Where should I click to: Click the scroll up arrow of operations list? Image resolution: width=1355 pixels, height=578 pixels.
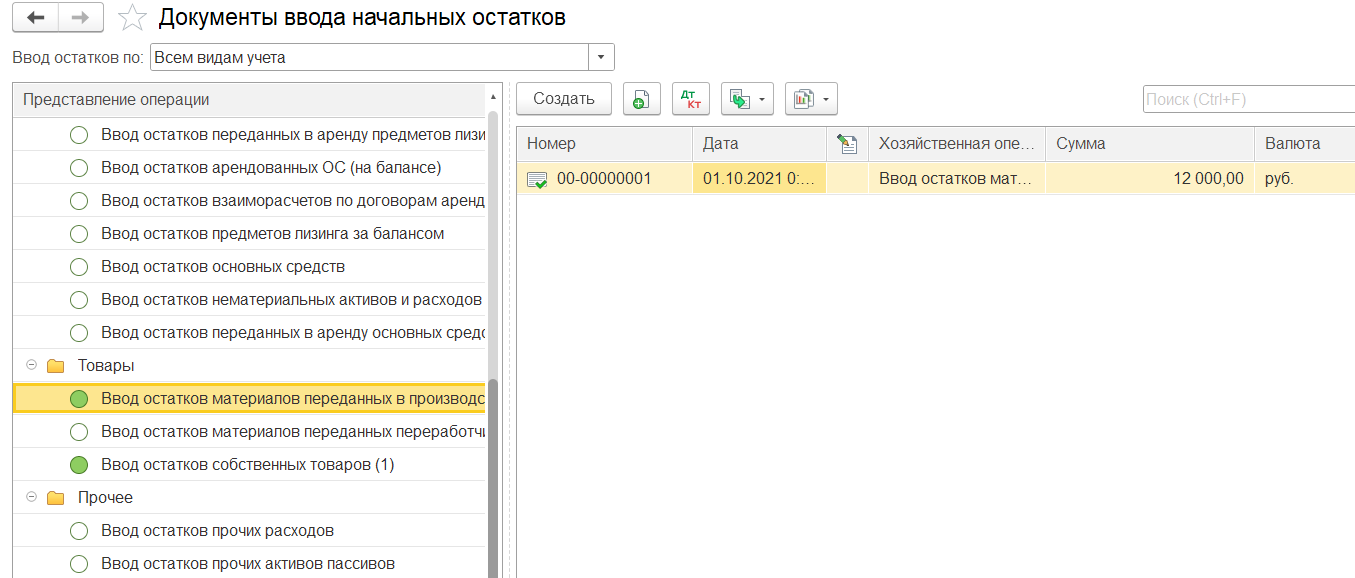pos(492,98)
